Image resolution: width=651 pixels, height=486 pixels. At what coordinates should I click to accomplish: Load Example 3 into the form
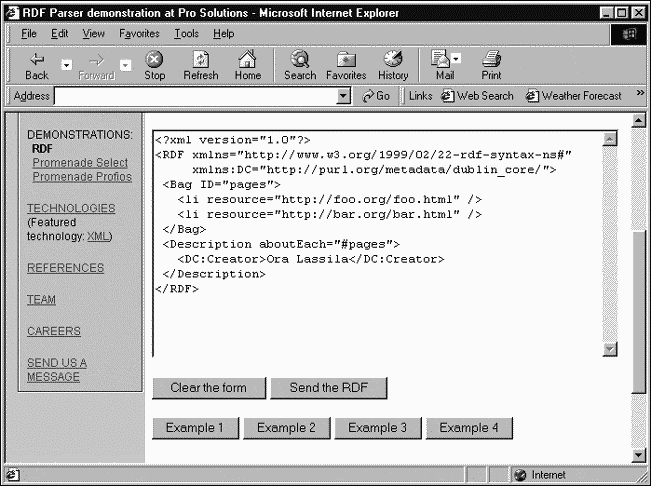click(x=377, y=428)
